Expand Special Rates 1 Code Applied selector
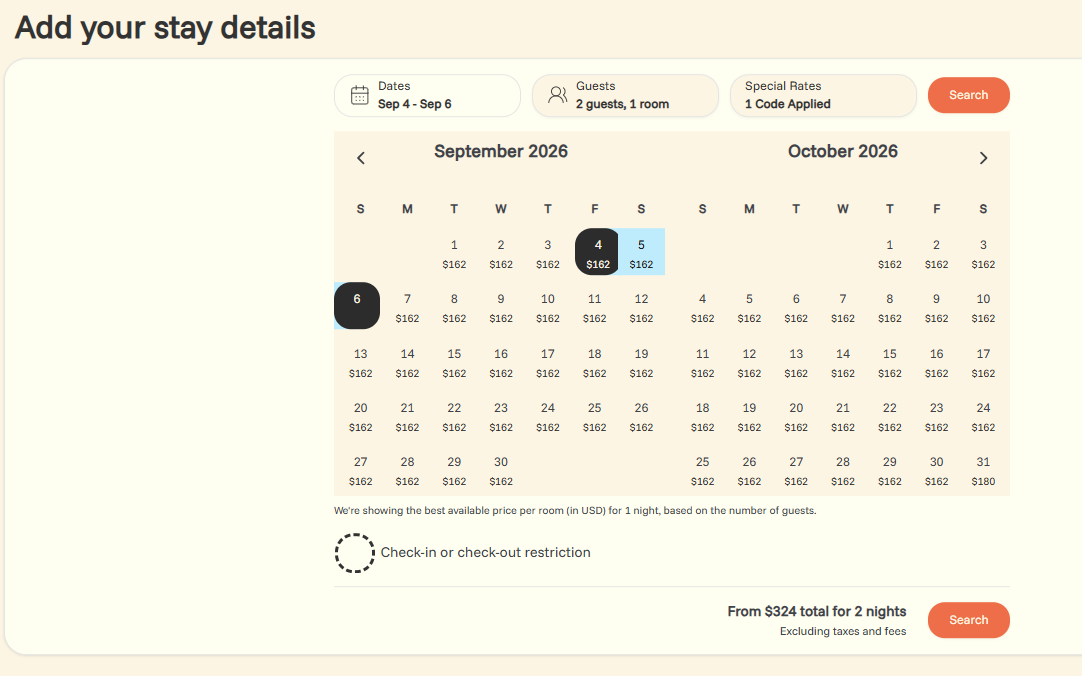This screenshot has width=1082, height=676. [823, 95]
